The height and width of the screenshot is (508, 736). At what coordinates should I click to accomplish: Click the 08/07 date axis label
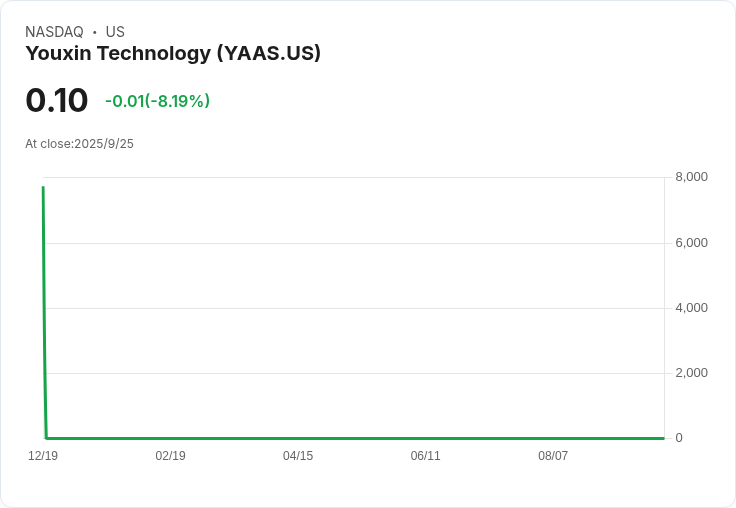[553, 456]
